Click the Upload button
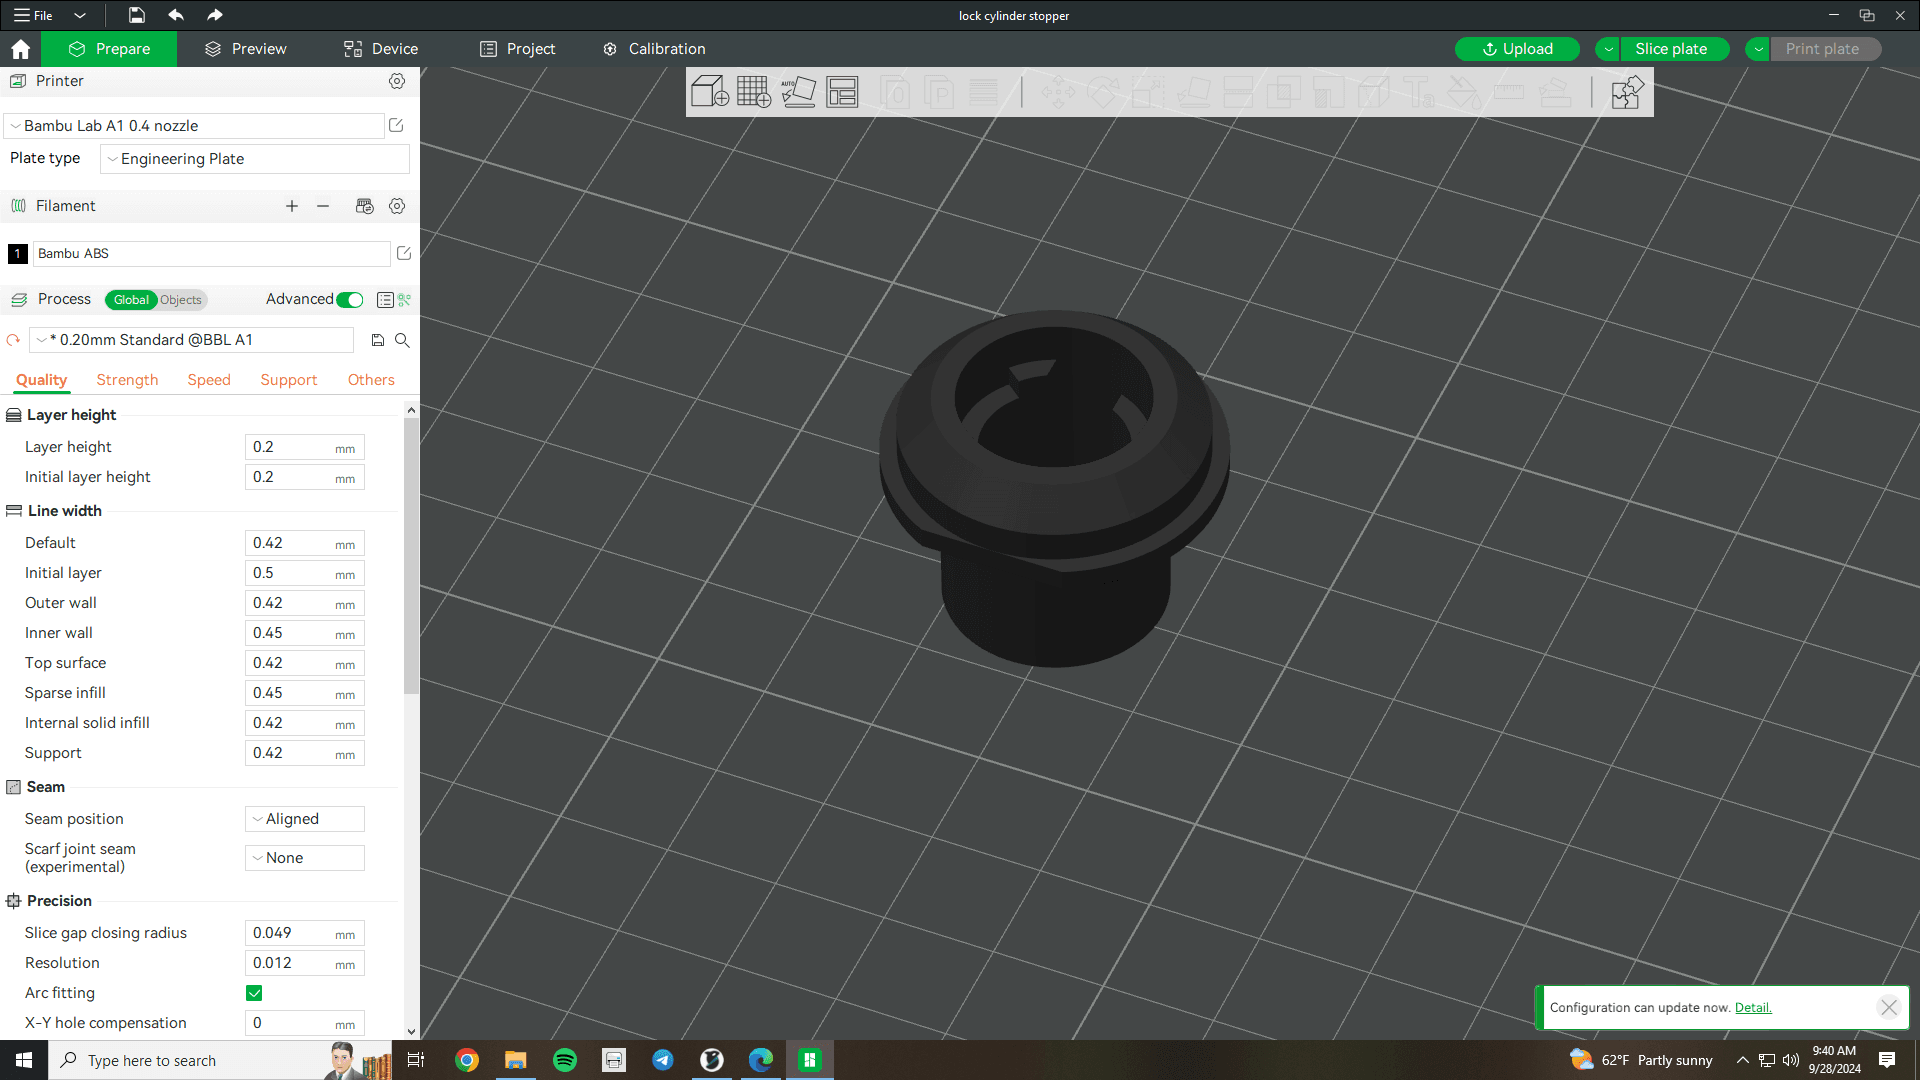The height and width of the screenshot is (1080, 1920). tap(1517, 49)
